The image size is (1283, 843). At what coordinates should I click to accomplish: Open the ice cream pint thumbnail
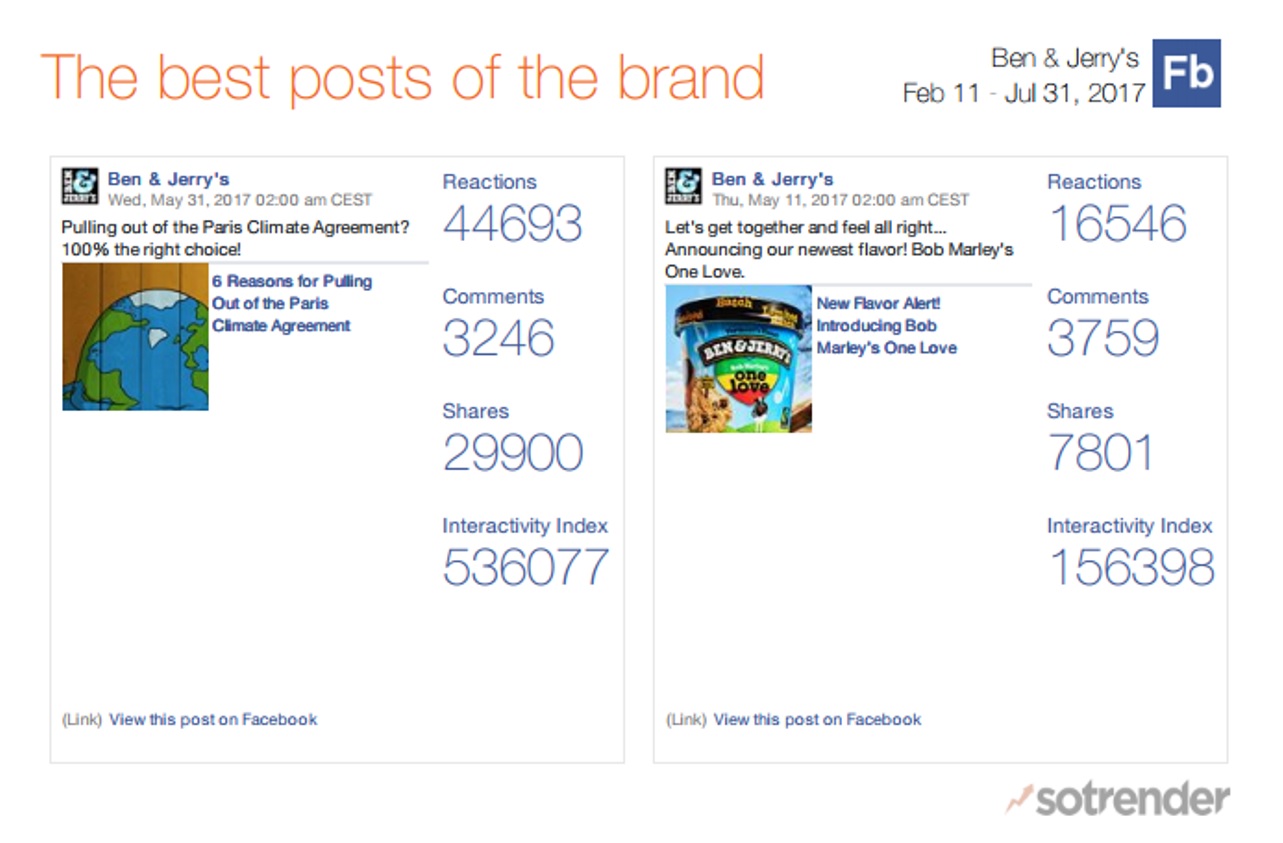pos(739,359)
